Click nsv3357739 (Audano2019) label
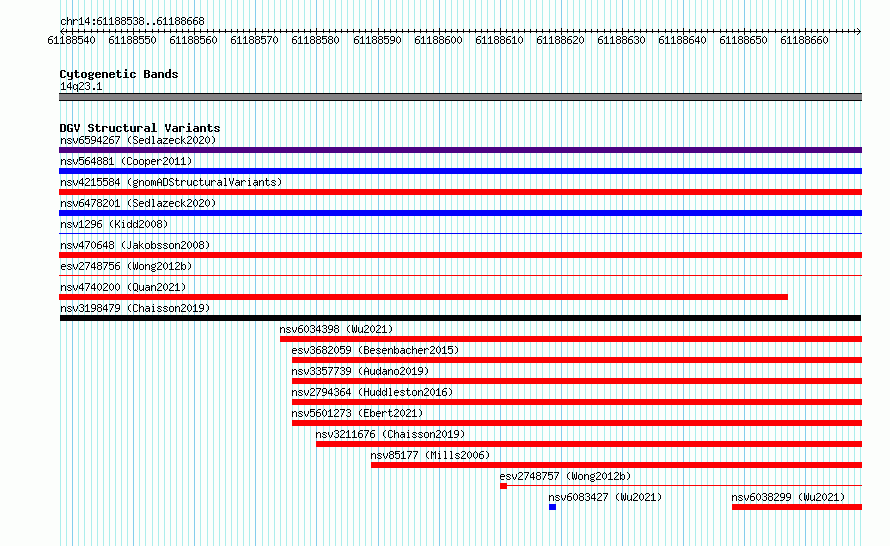 tap(360, 371)
